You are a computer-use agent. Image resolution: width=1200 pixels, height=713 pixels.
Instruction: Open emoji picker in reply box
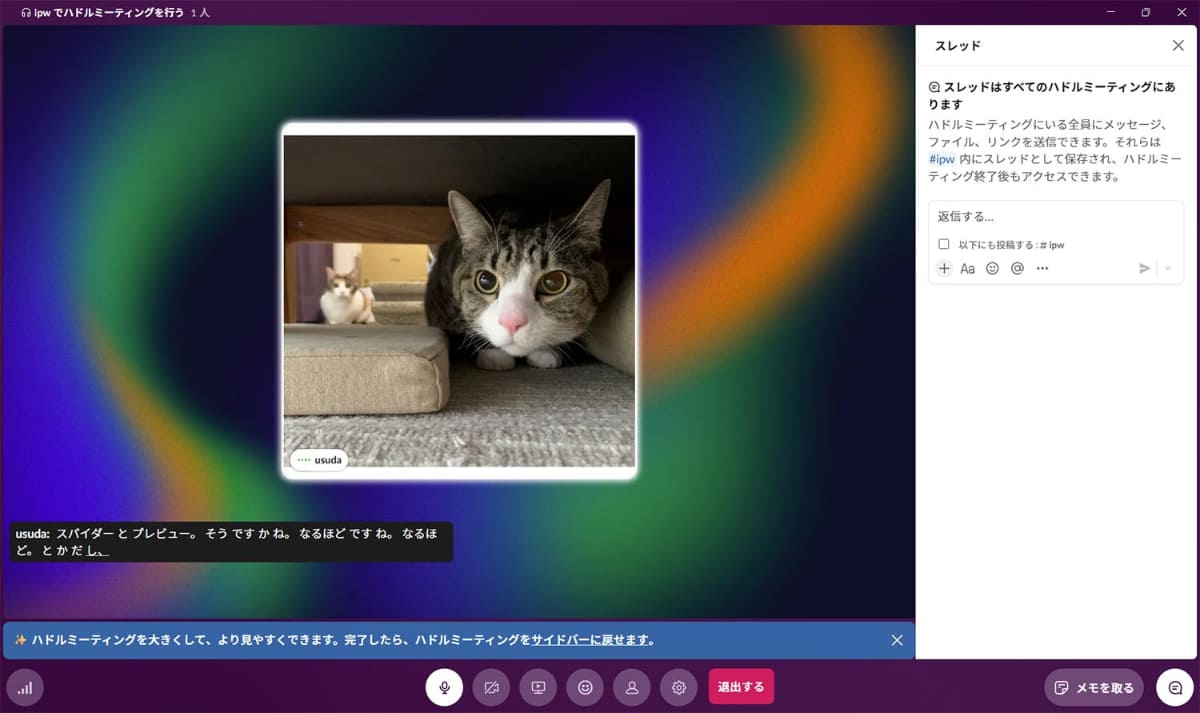(992, 268)
